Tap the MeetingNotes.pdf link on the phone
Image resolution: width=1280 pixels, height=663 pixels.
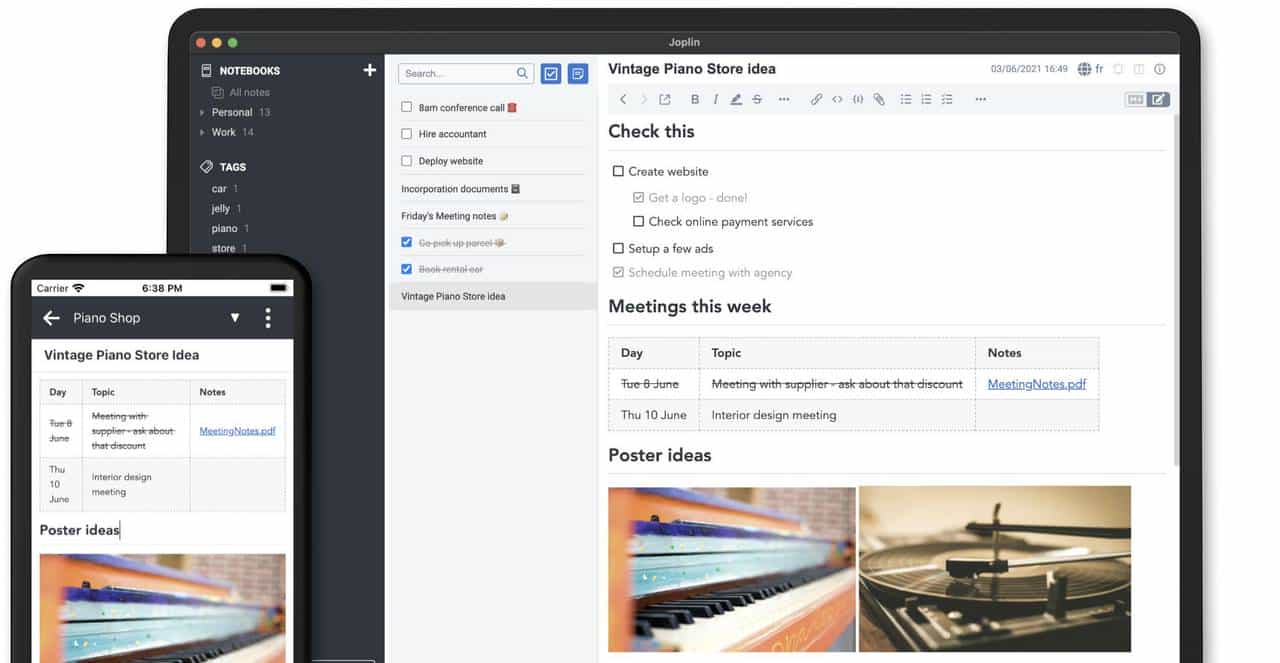click(x=237, y=431)
